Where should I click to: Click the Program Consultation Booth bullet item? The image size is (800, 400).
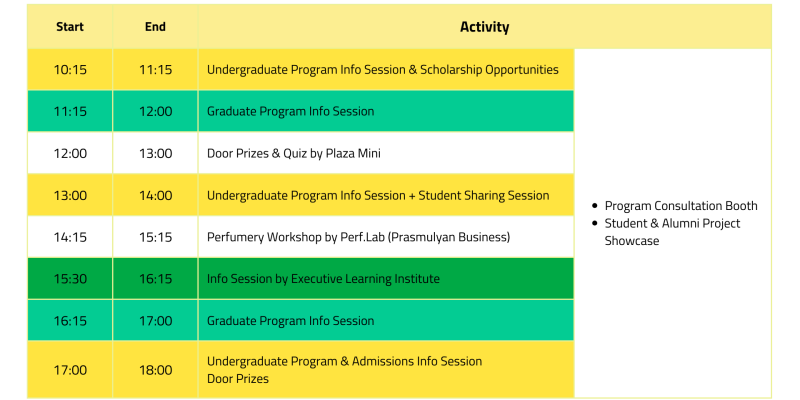pyautogui.click(x=681, y=206)
